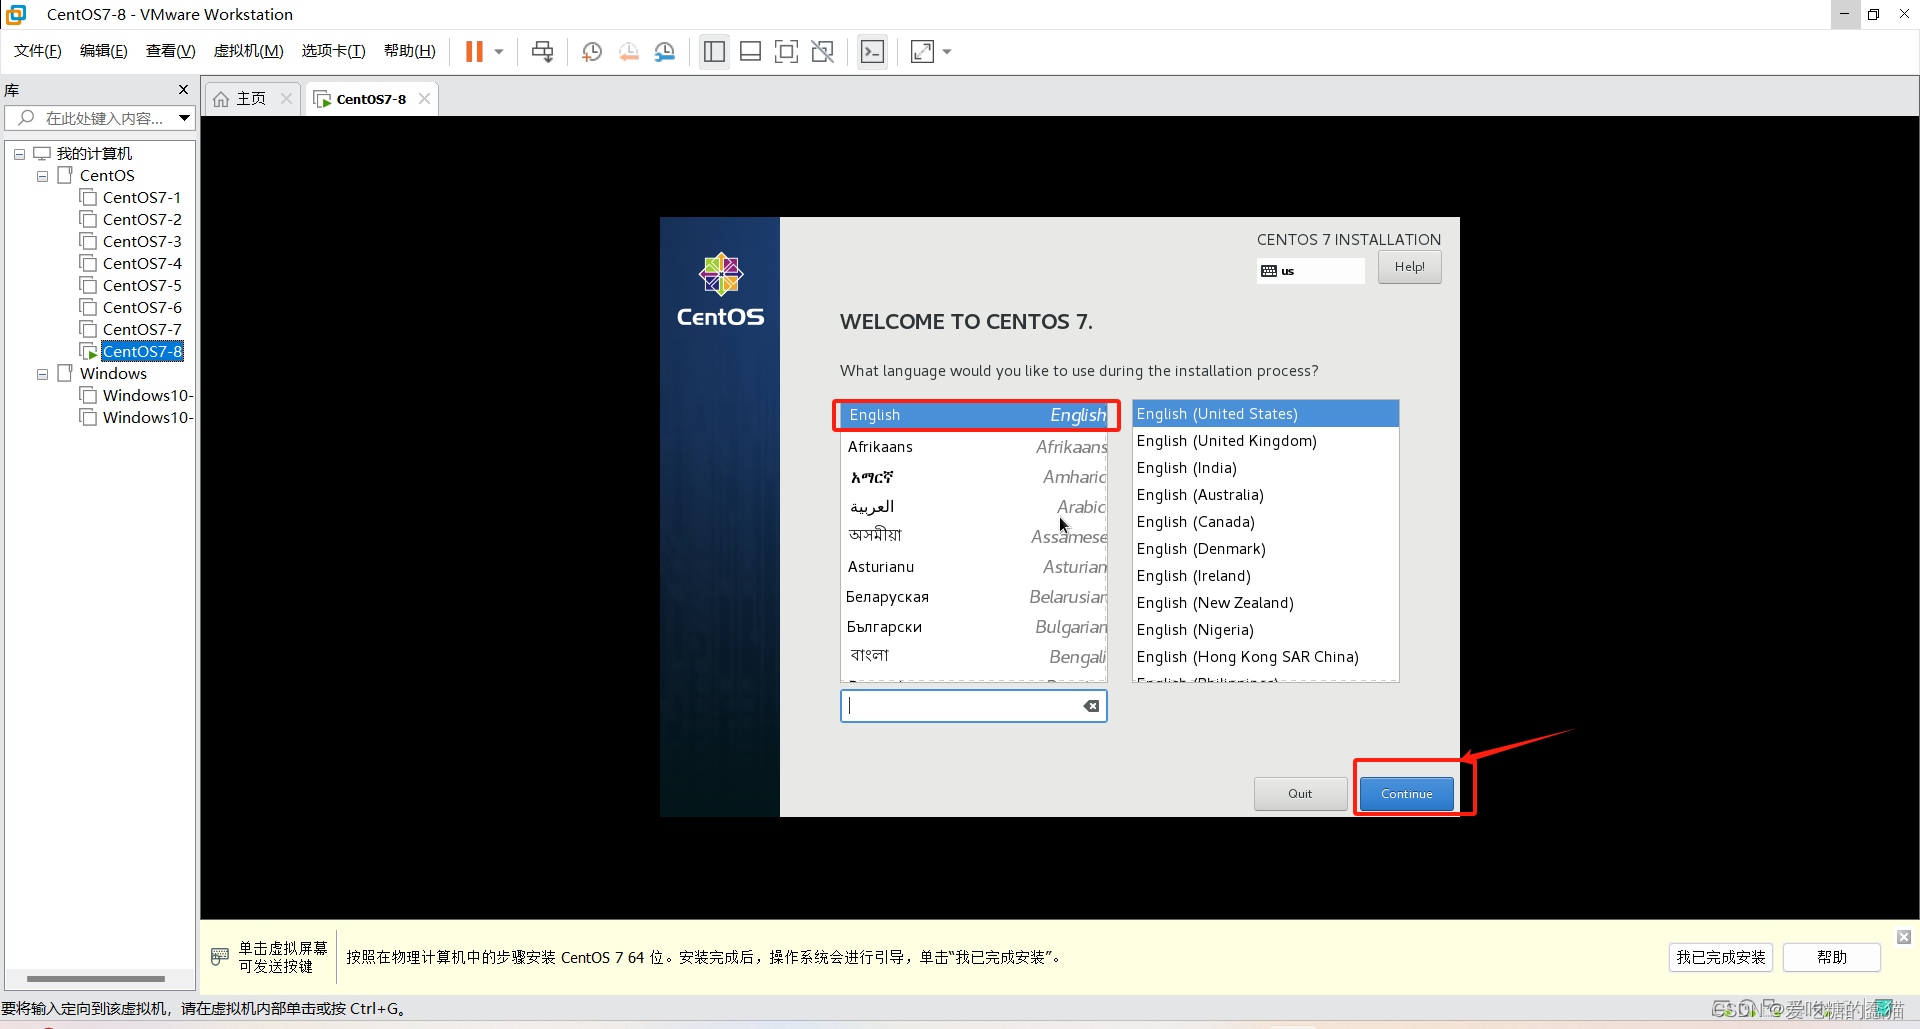Choose English (Australia) locale
Image resolution: width=1920 pixels, height=1029 pixels.
coord(1265,495)
